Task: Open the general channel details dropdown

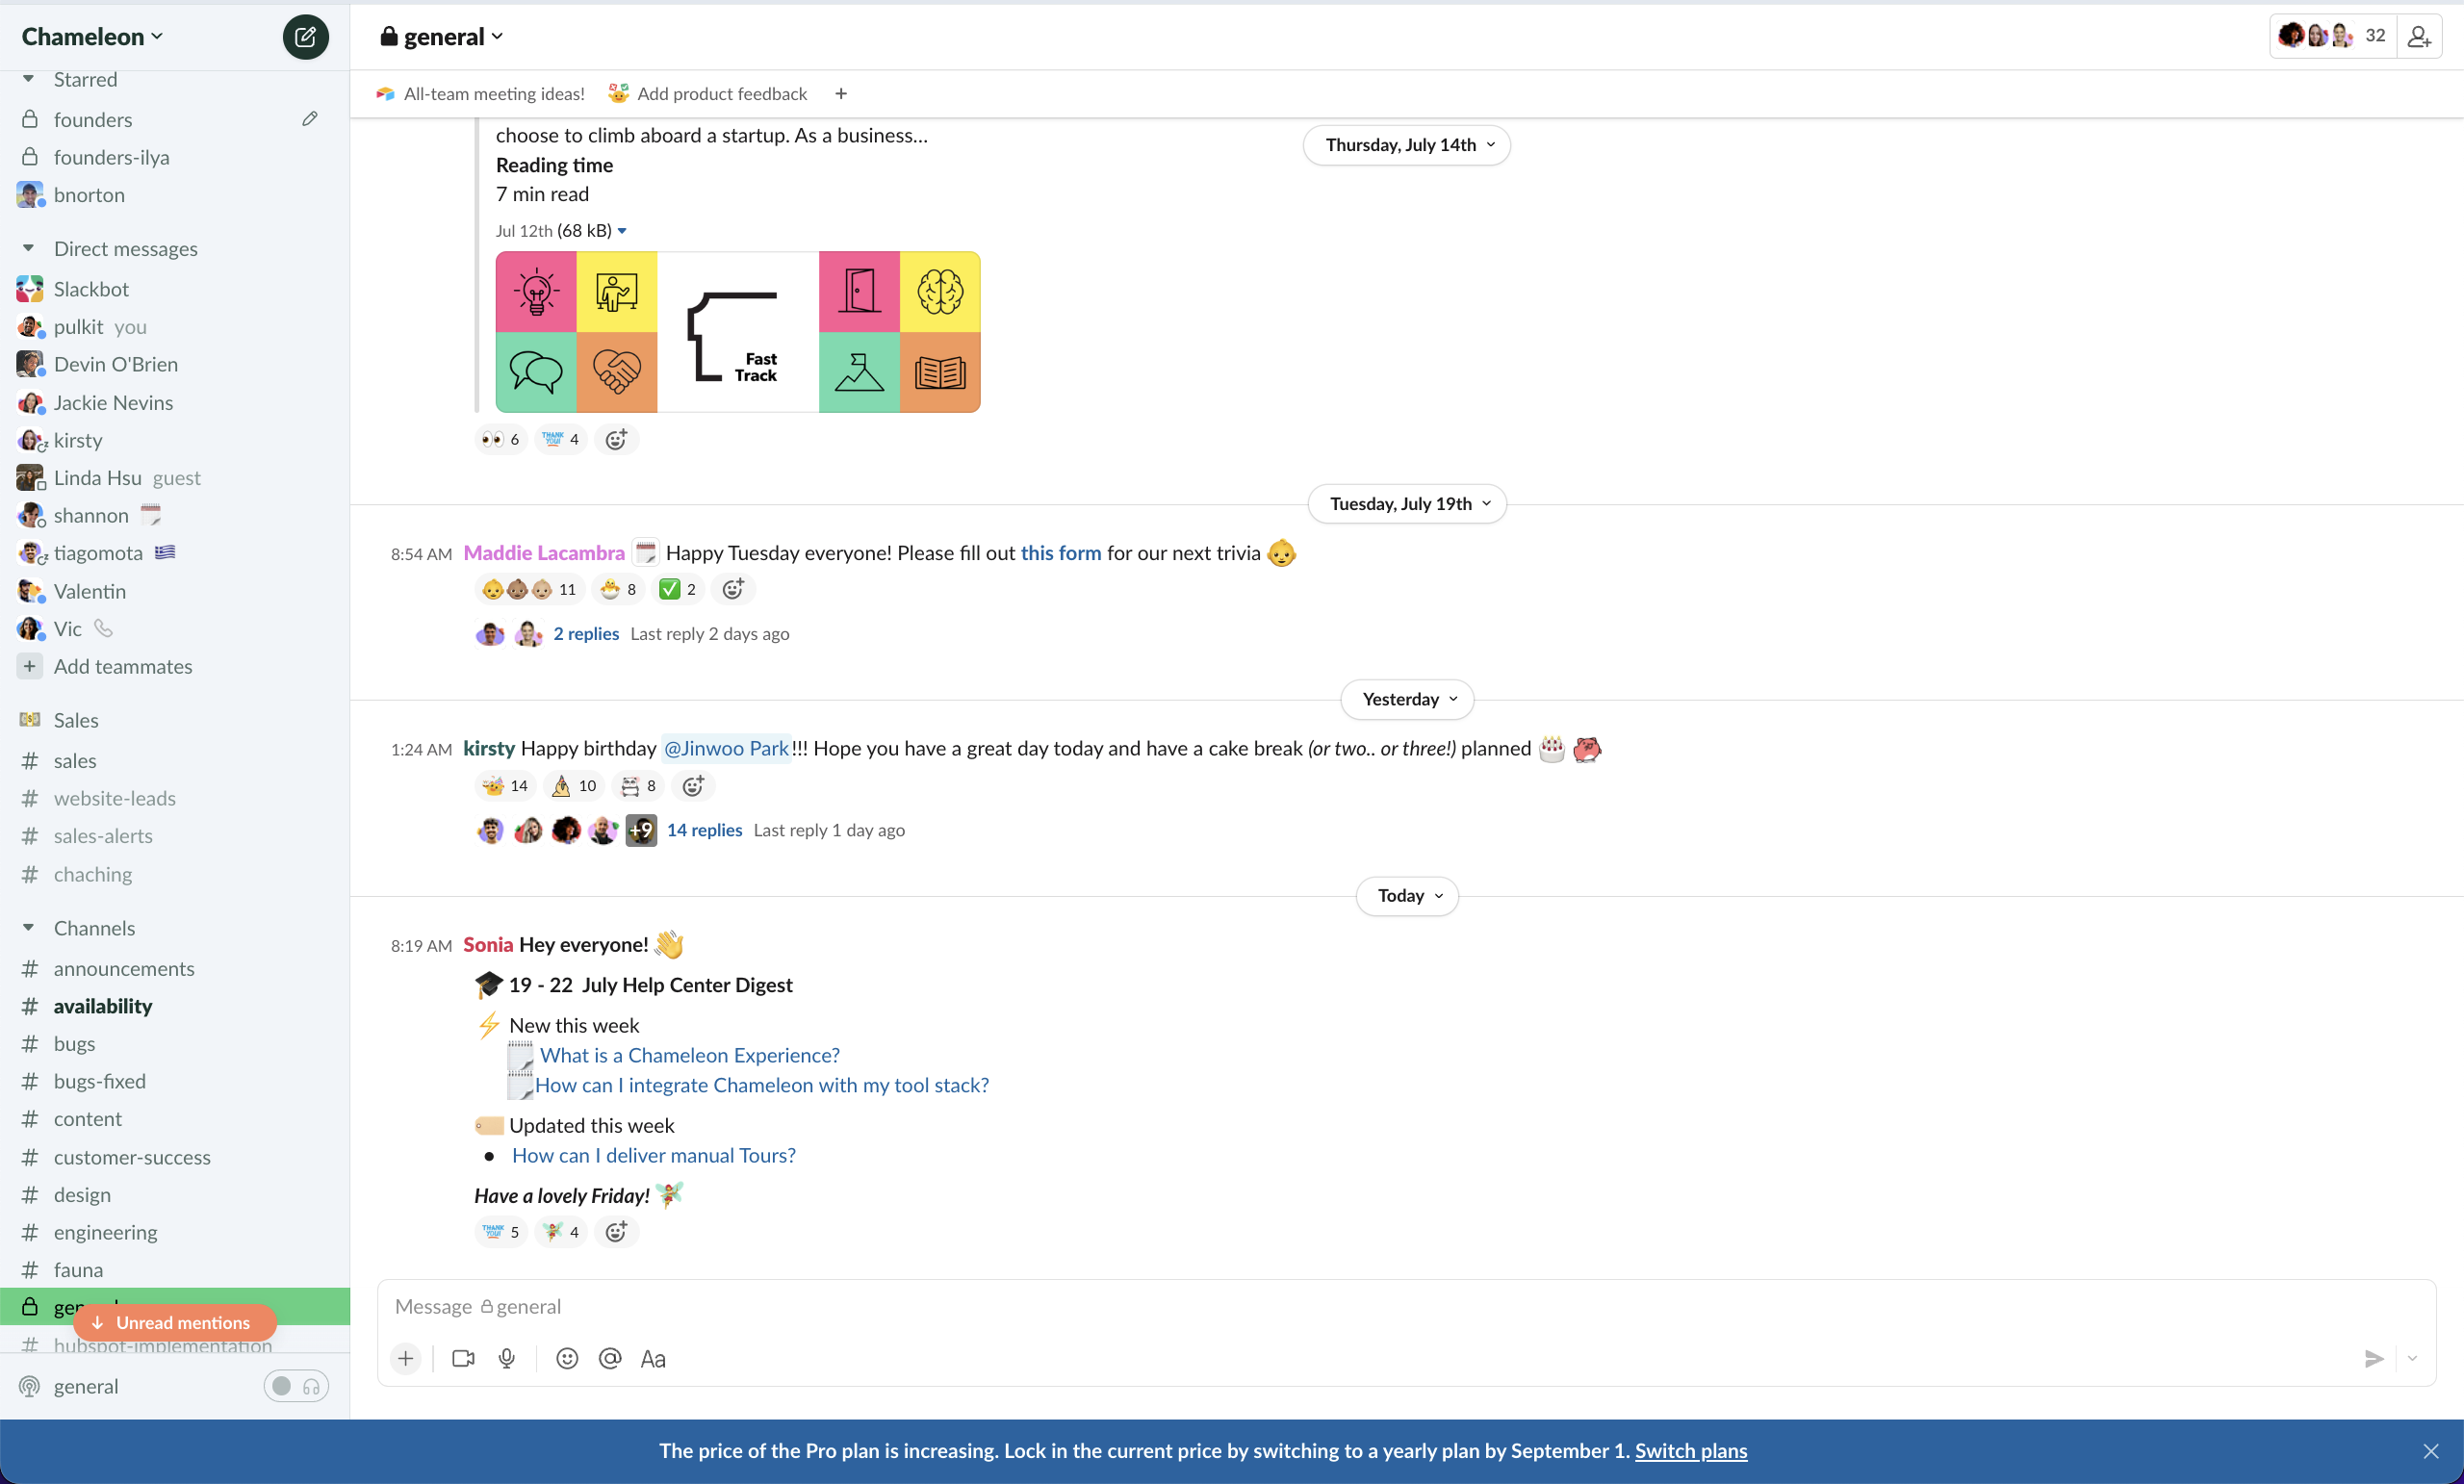Action: pyautogui.click(x=441, y=37)
